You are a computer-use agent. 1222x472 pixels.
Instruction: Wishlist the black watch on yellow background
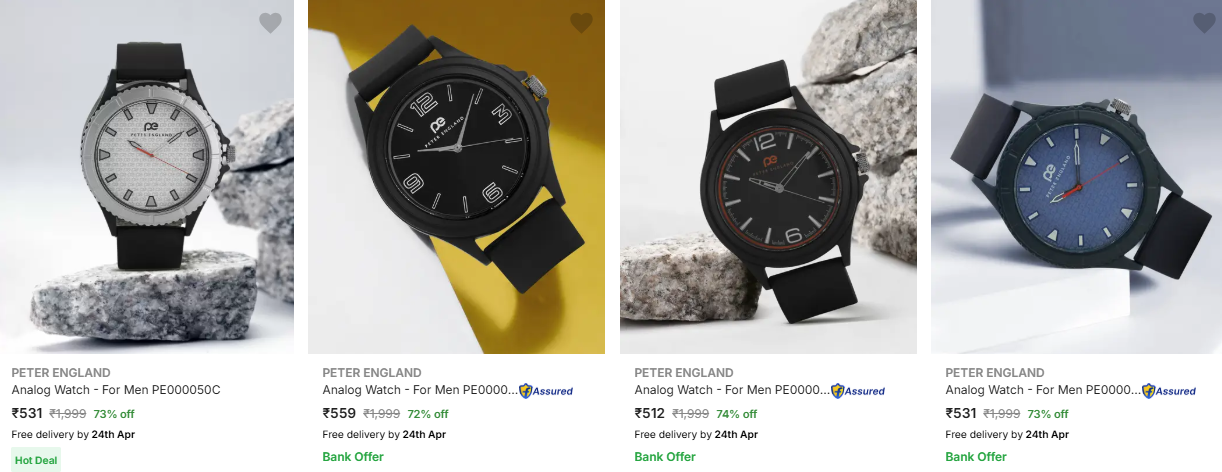pyautogui.click(x=581, y=22)
